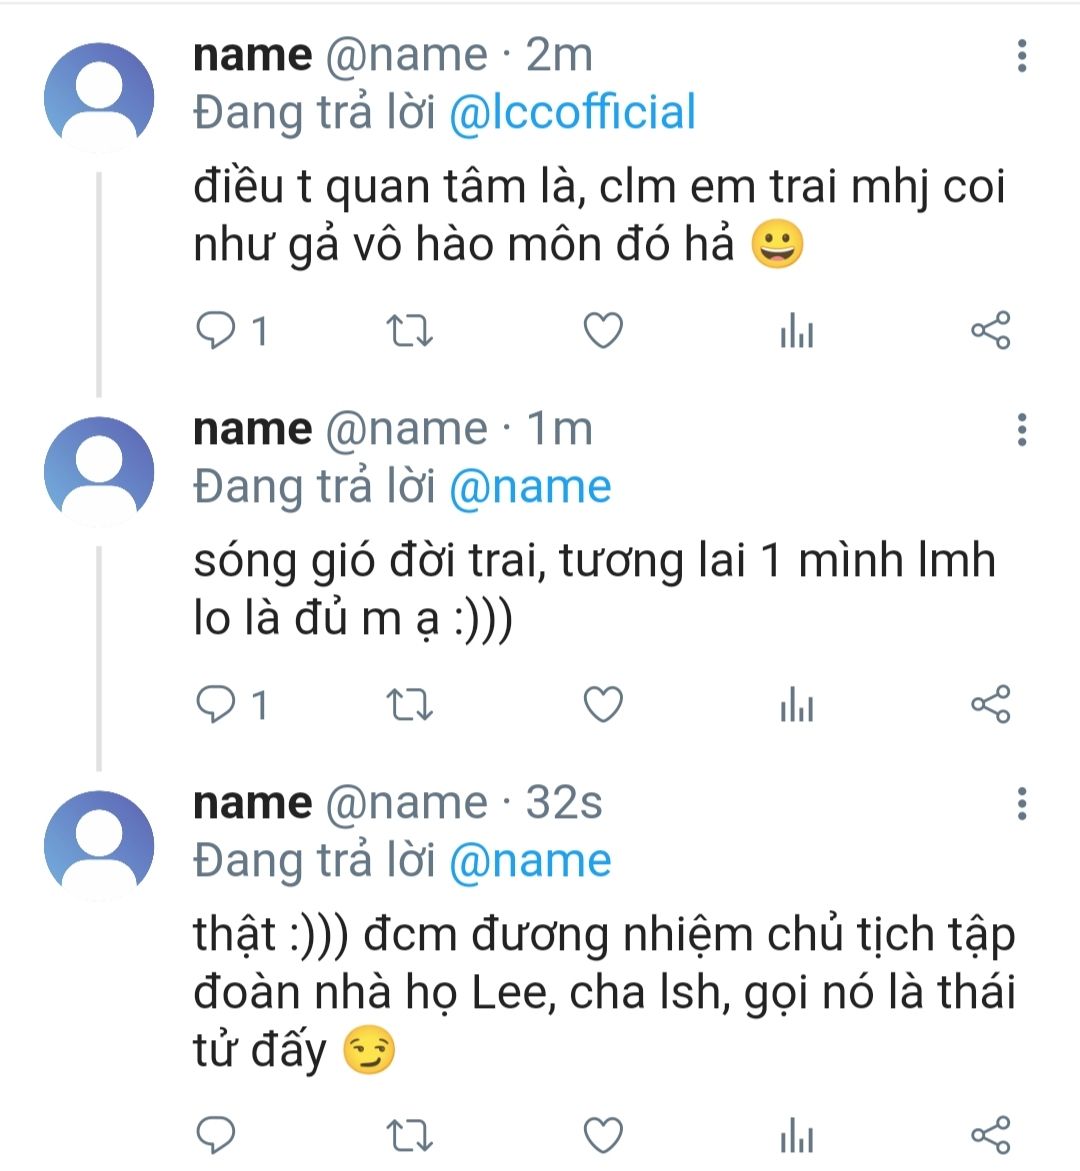Retweet the tweet posted 32s ago
Viewport: 1080px width, 1171px height.
pos(409,1136)
